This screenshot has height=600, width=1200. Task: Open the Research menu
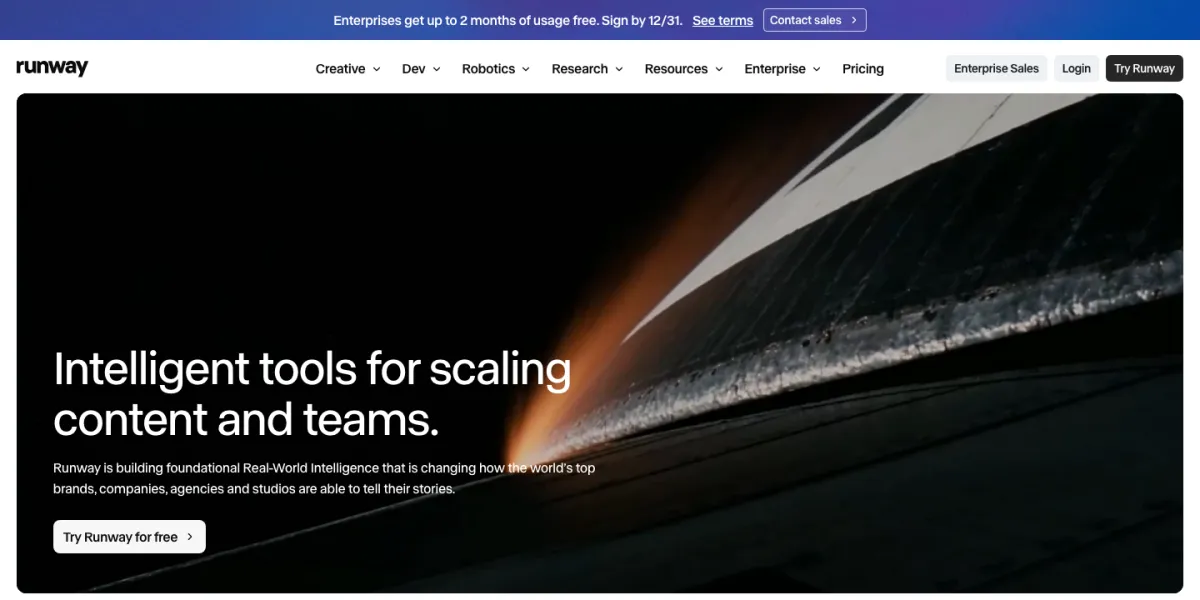pyautogui.click(x=587, y=69)
